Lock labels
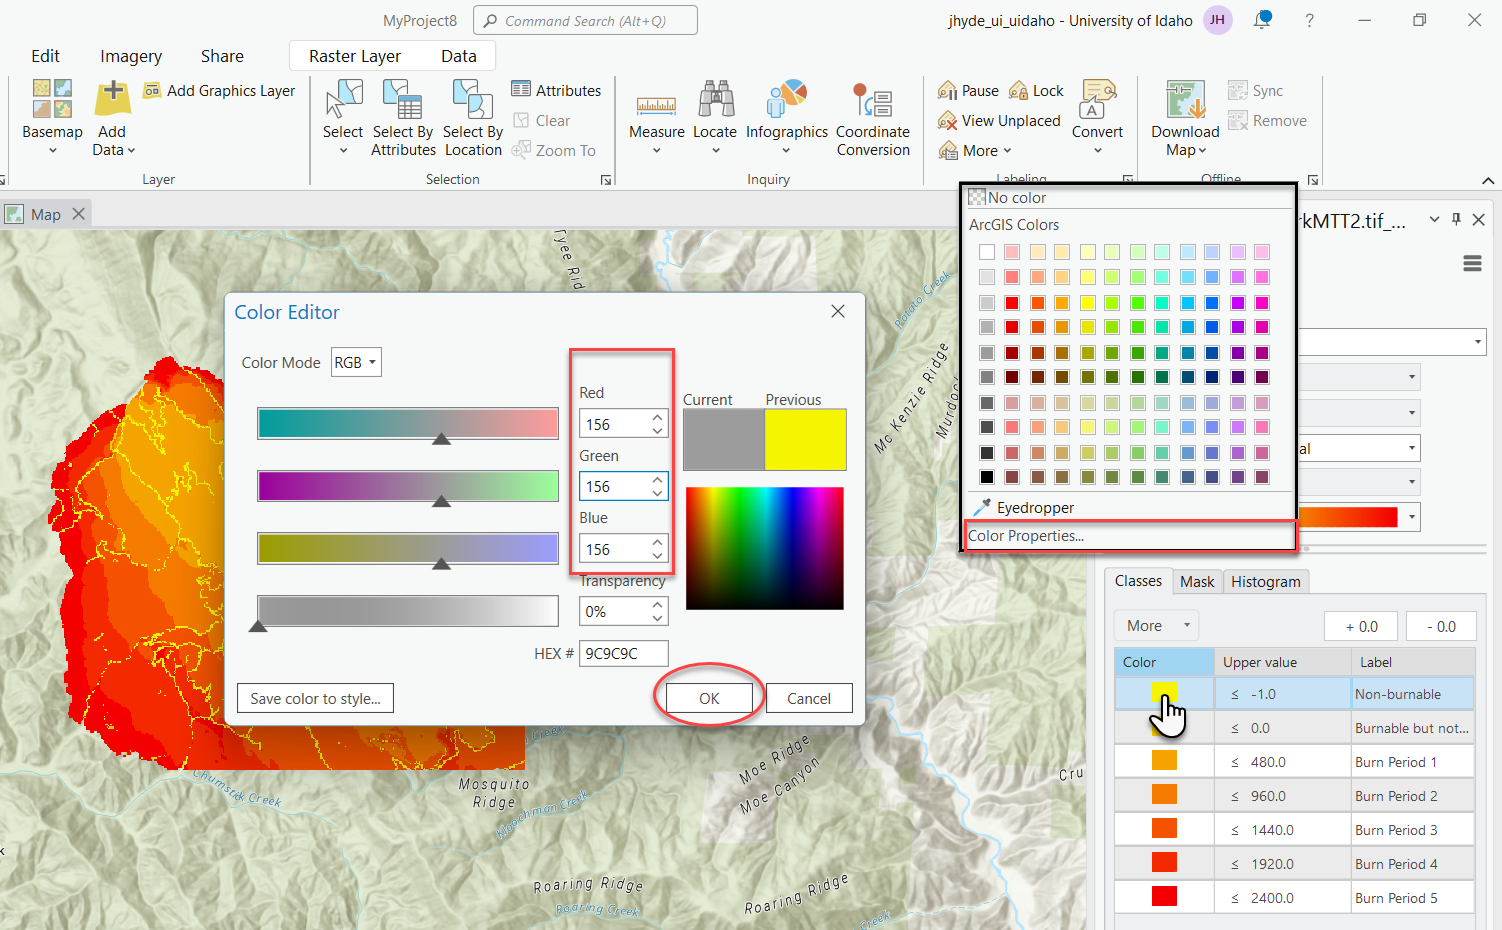 [x=1036, y=90]
